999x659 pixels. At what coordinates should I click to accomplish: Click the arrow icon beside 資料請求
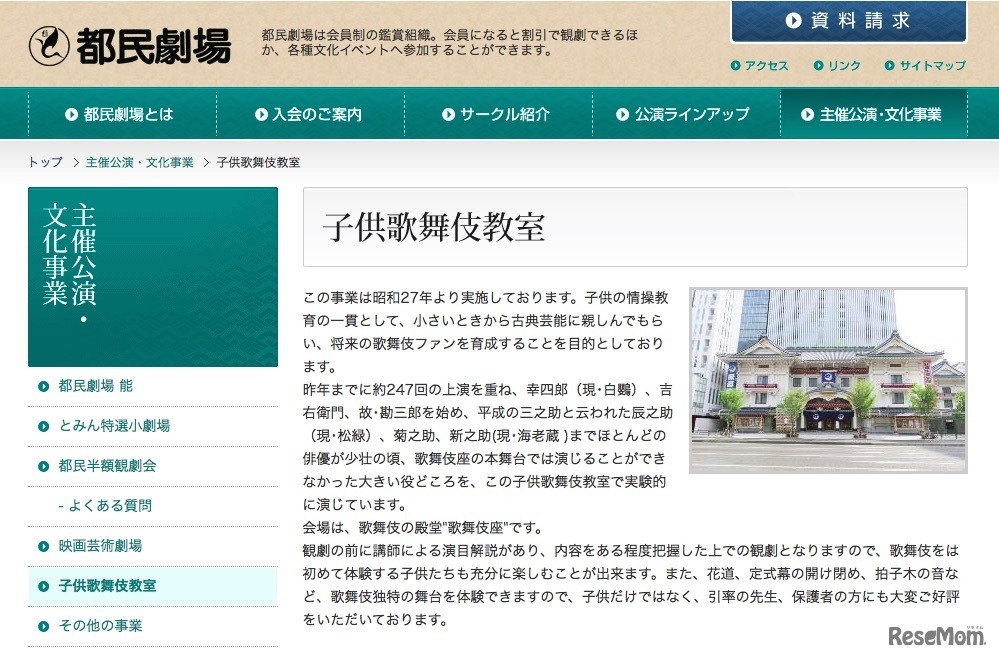click(x=794, y=18)
